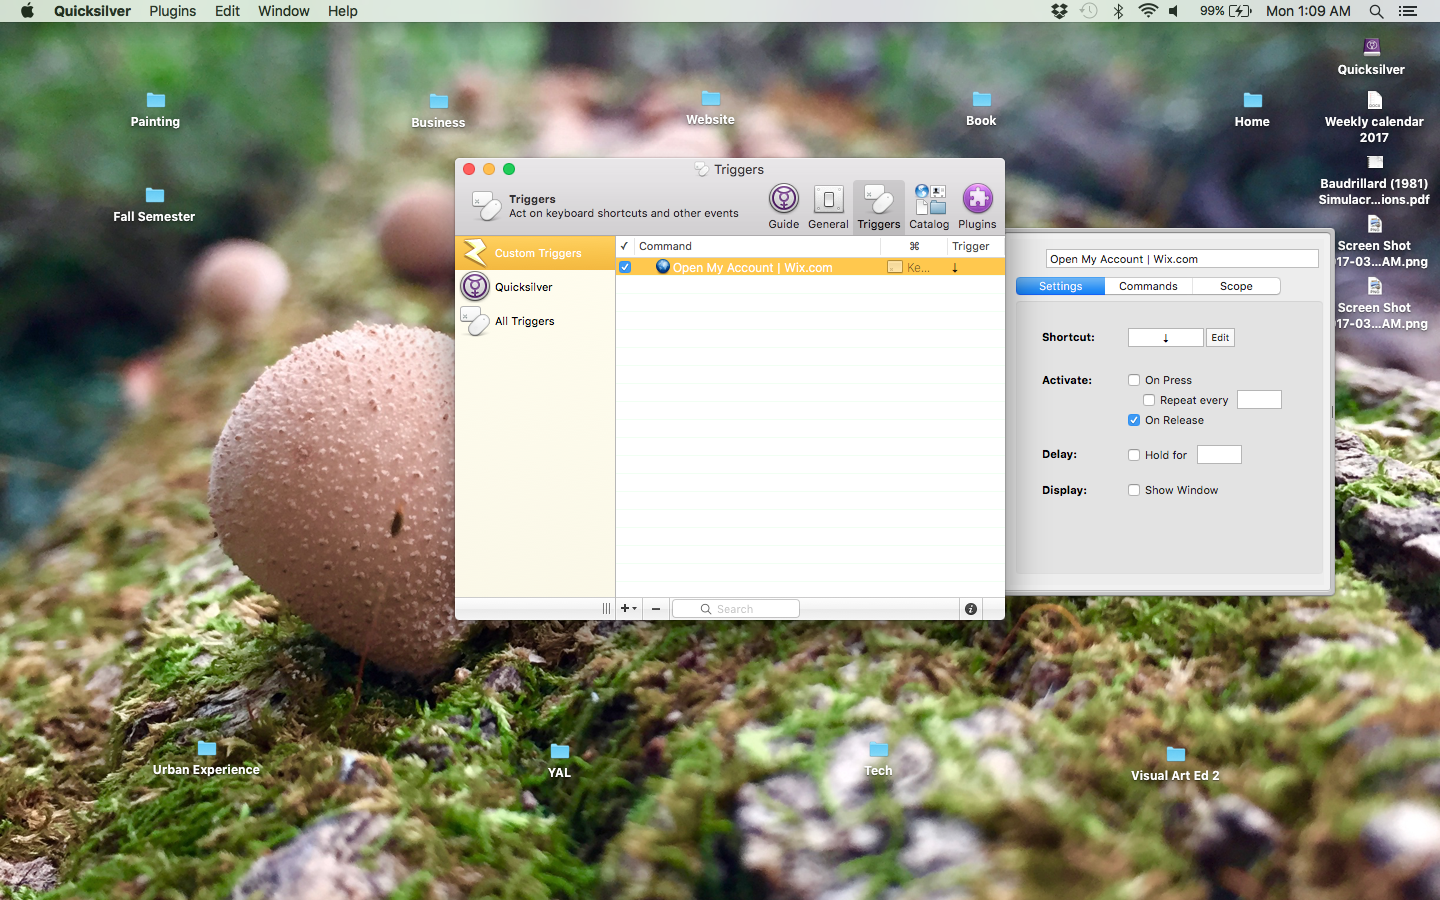Switch to the Settings tab
Screen dimensions: 1440x900
[1060, 286]
